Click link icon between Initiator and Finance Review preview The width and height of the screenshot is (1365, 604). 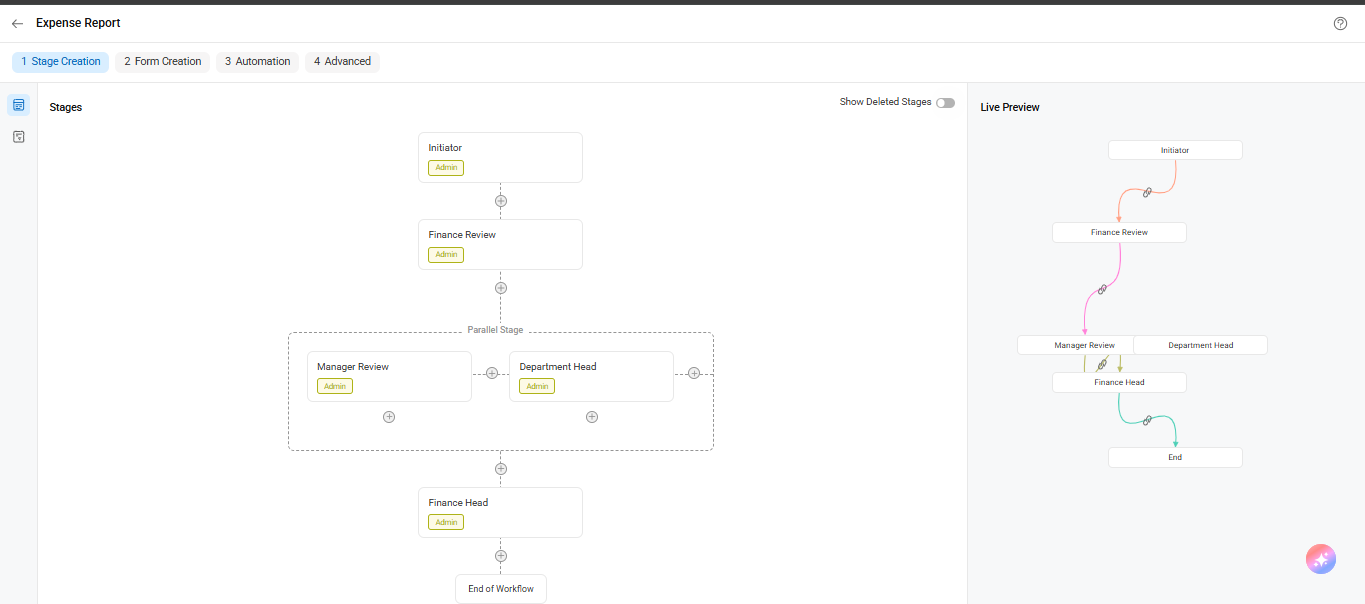pos(1147,192)
